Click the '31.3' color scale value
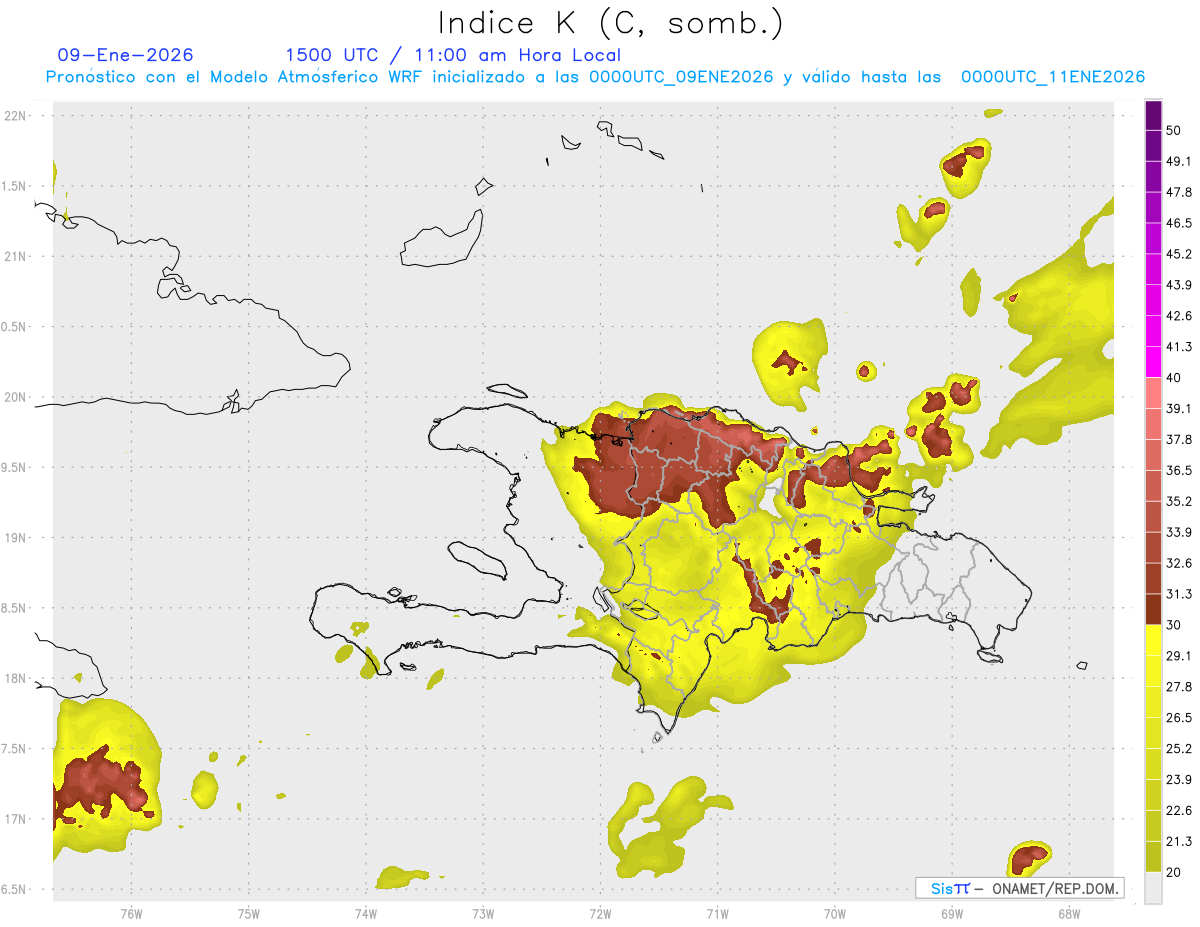This screenshot has height=927, width=1200. pos(1179,594)
